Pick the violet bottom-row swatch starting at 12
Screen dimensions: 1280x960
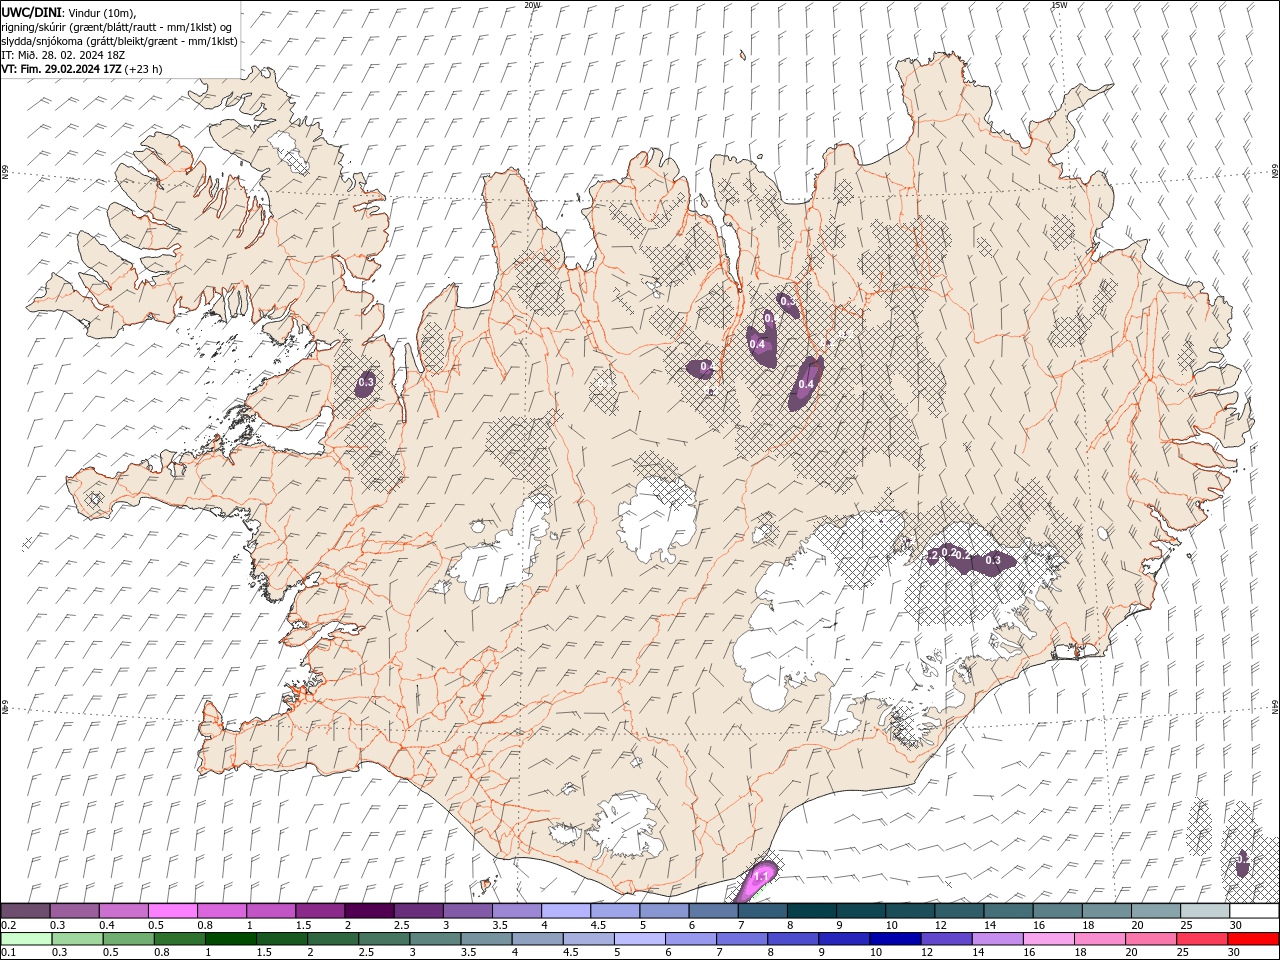pyautogui.click(x=947, y=939)
